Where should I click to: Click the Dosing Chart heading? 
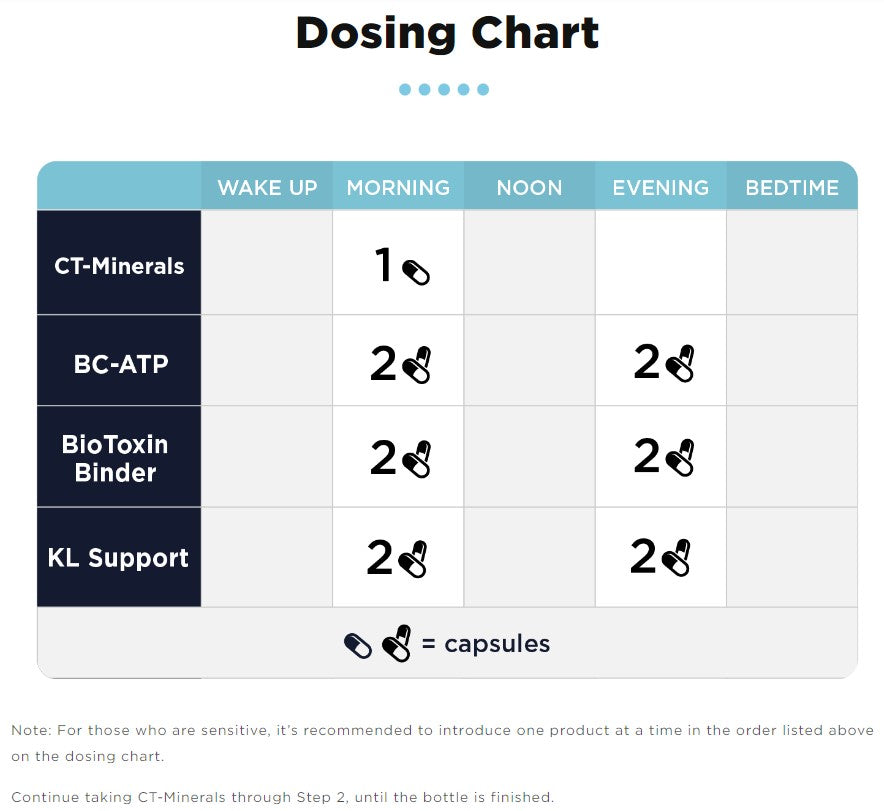click(447, 33)
